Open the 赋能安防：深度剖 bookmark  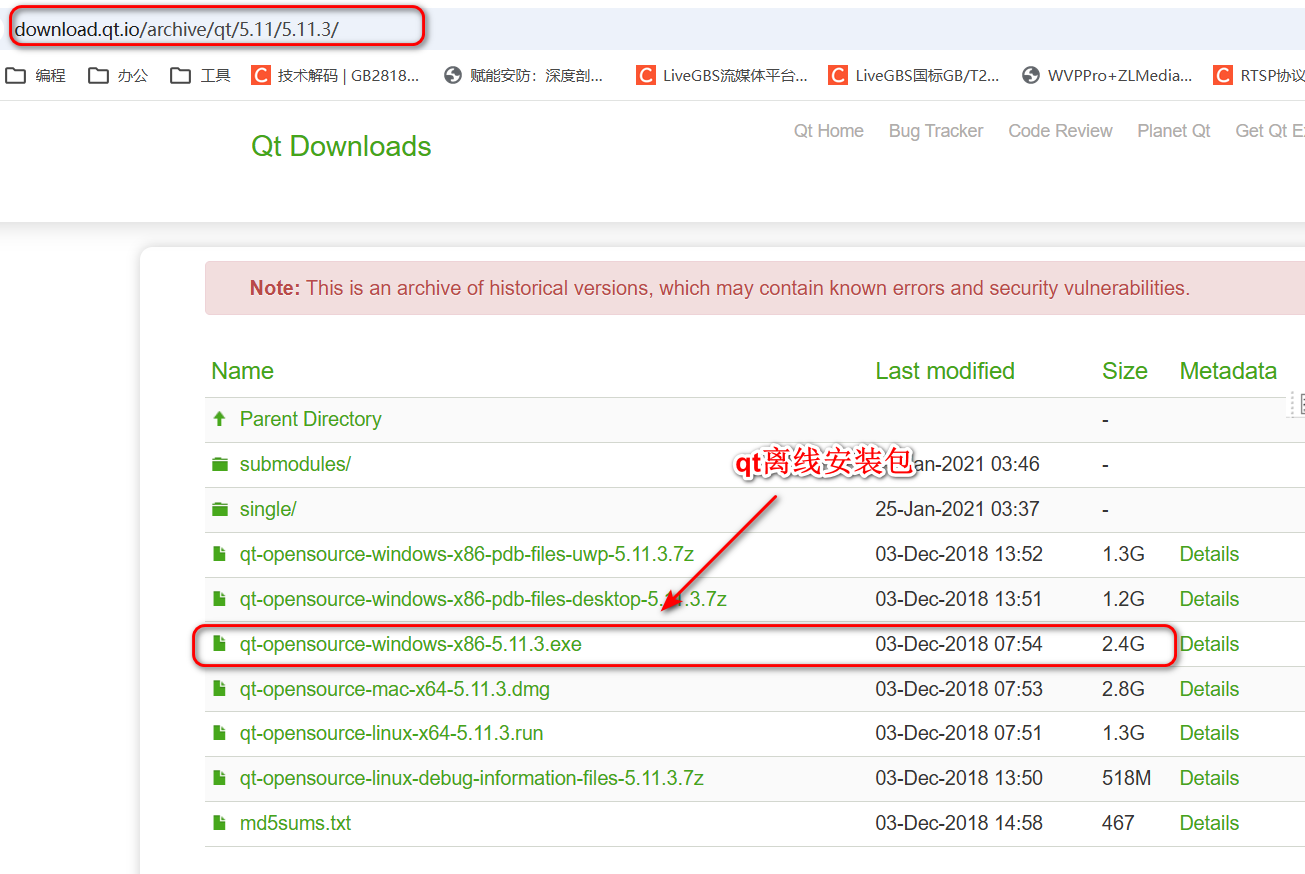click(524, 75)
